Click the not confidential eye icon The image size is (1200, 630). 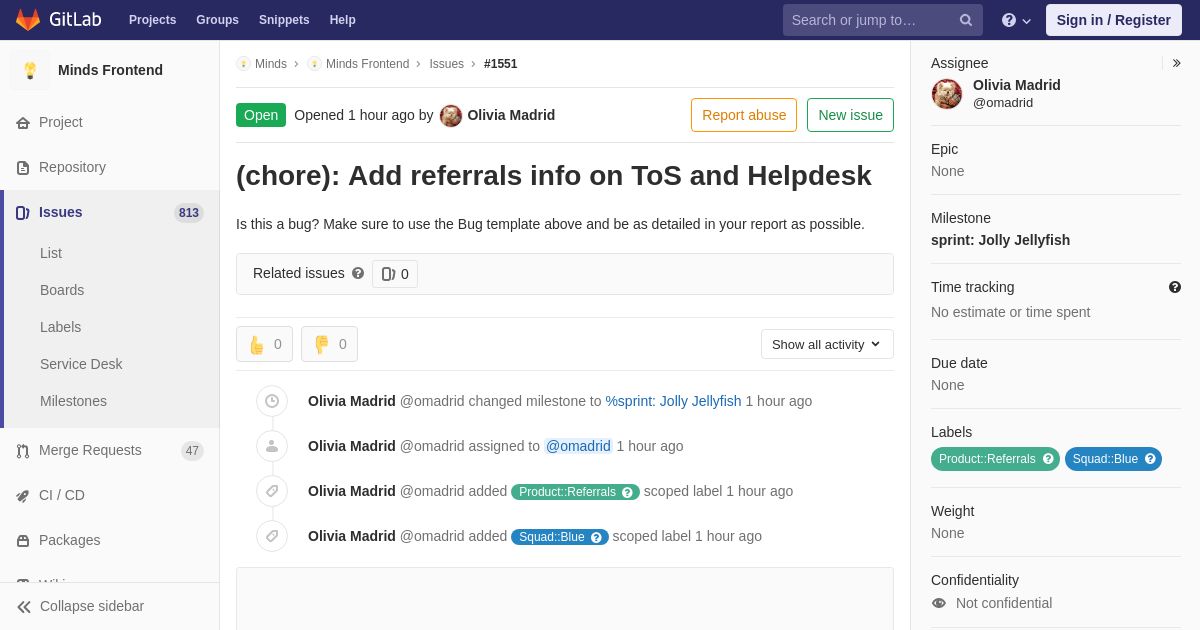click(939, 603)
